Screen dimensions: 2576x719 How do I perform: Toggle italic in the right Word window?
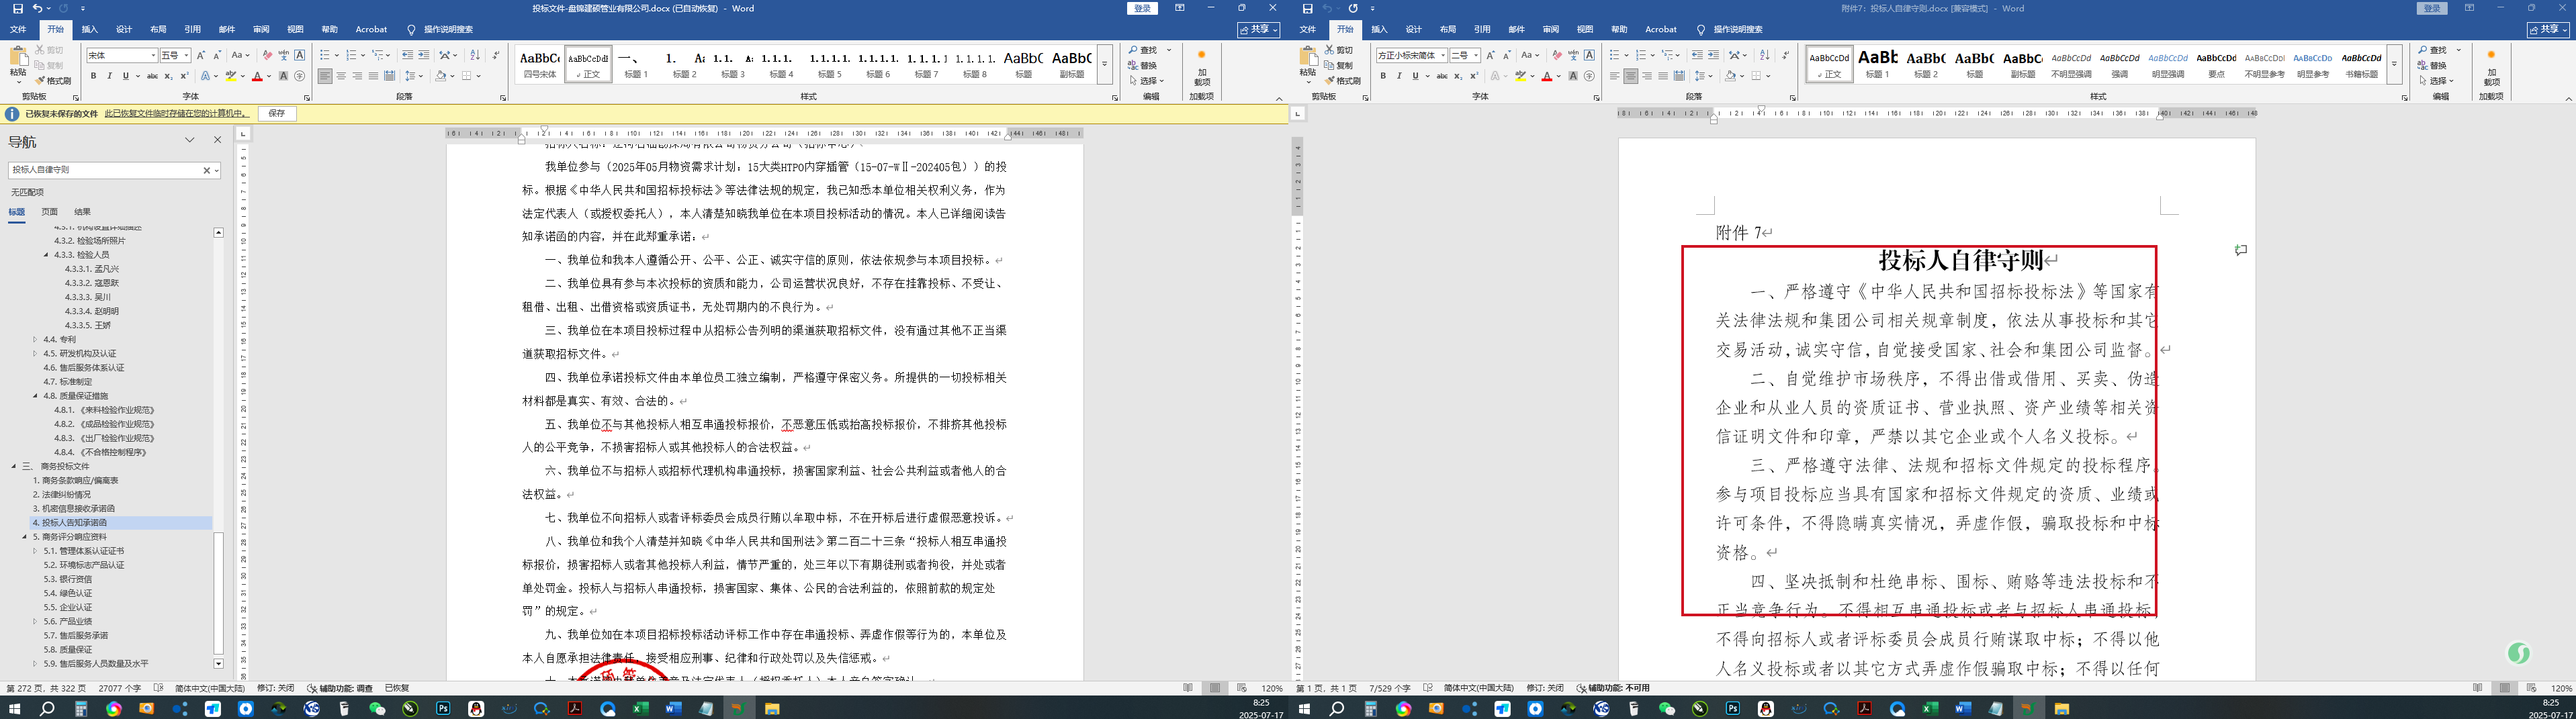[x=1399, y=76]
